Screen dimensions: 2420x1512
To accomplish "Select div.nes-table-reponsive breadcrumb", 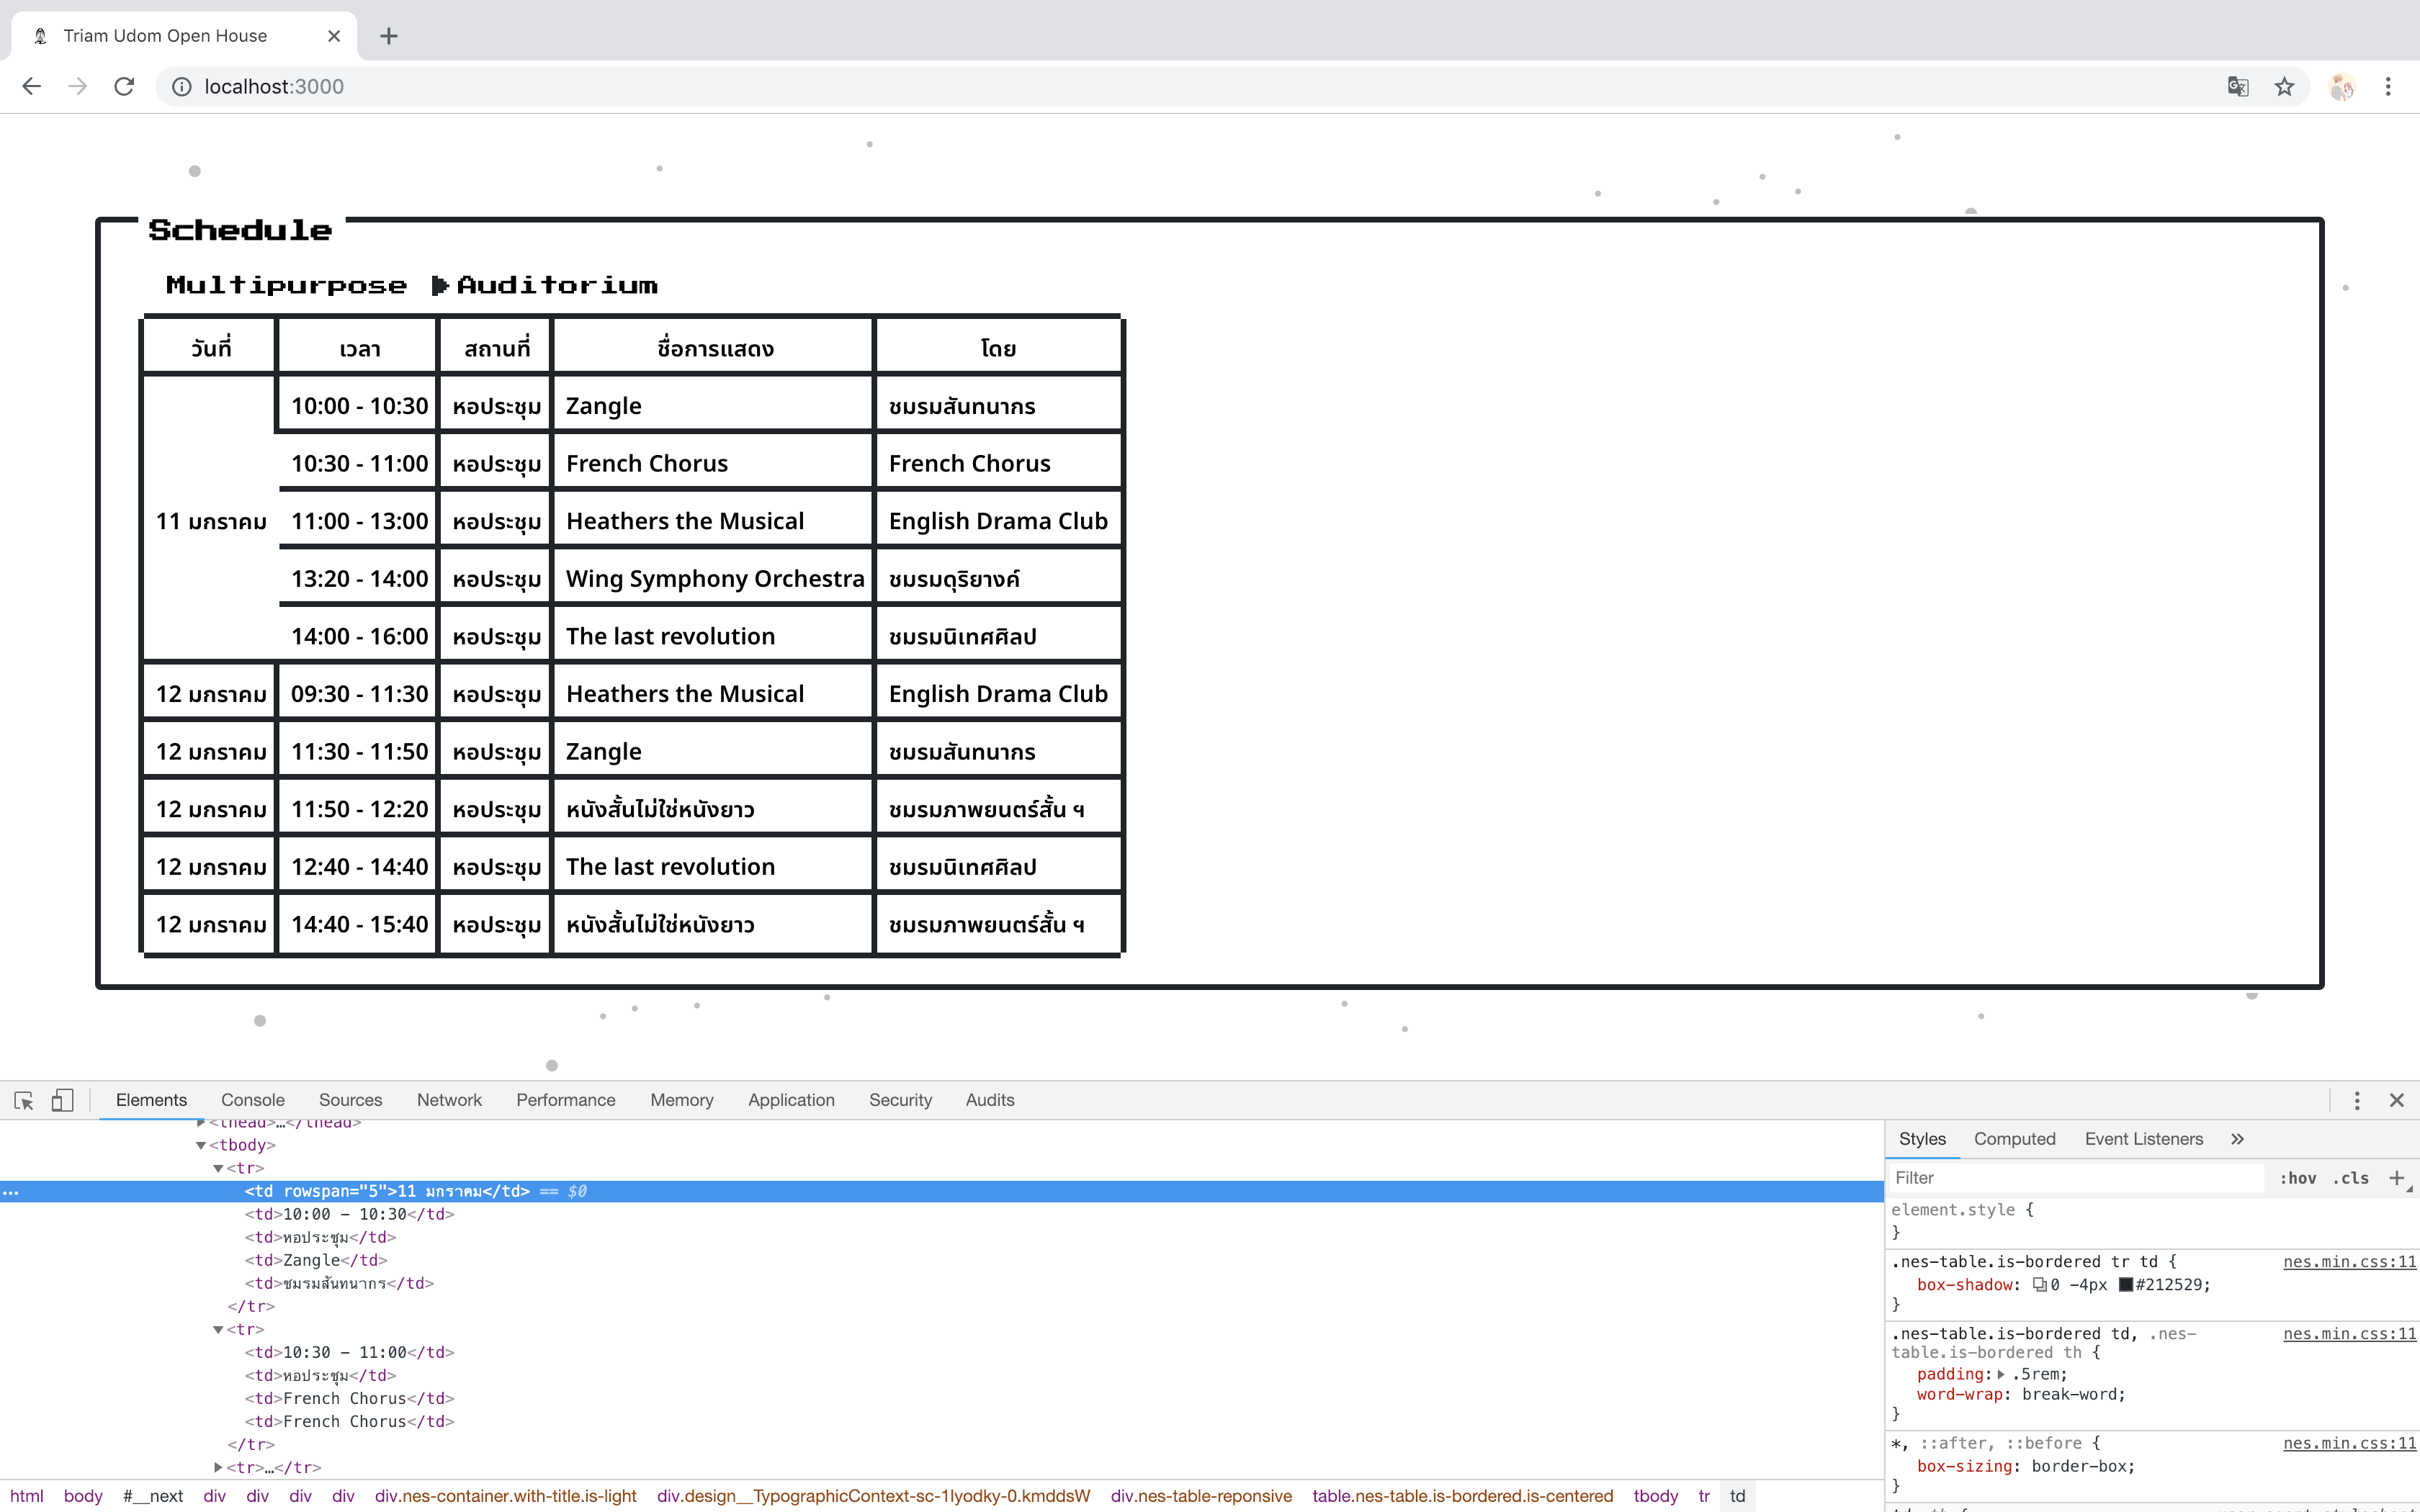I will point(1200,1496).
